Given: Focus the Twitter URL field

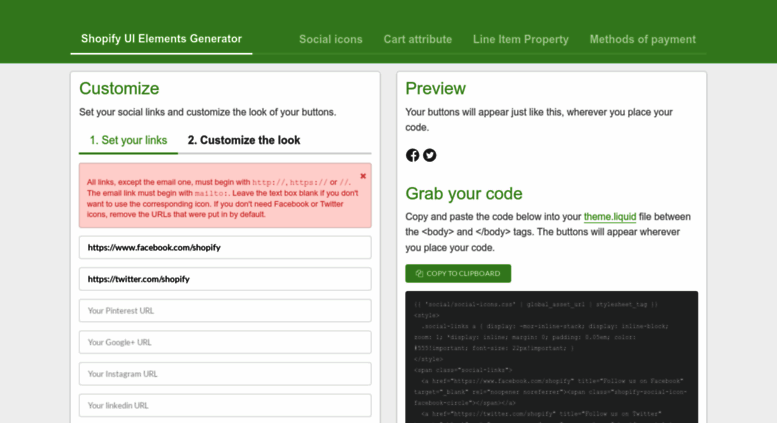Looking at the screenshot, I should tap(225, 279).
